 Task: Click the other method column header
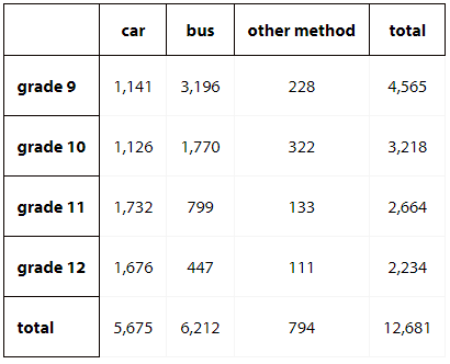[x=302, y=30]
